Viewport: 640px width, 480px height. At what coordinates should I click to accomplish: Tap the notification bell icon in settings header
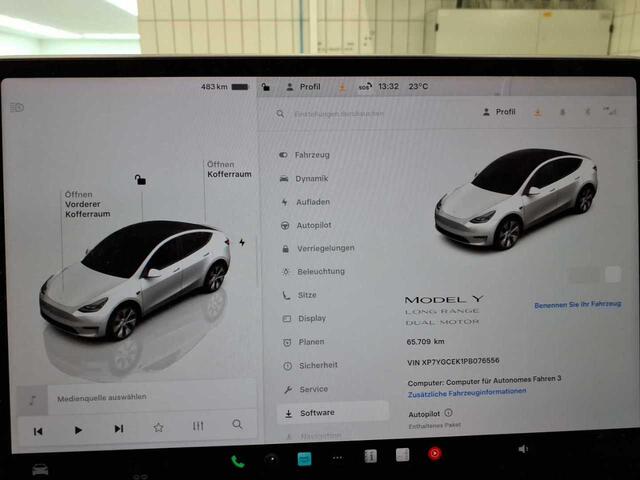click(563, 112)
